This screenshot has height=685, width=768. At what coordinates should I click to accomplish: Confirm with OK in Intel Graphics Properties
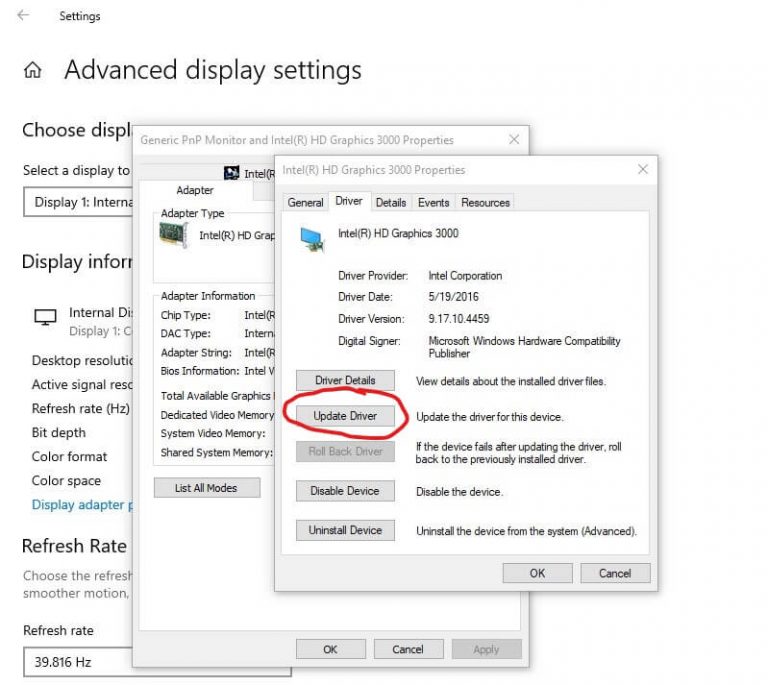[x=537, y=573]
